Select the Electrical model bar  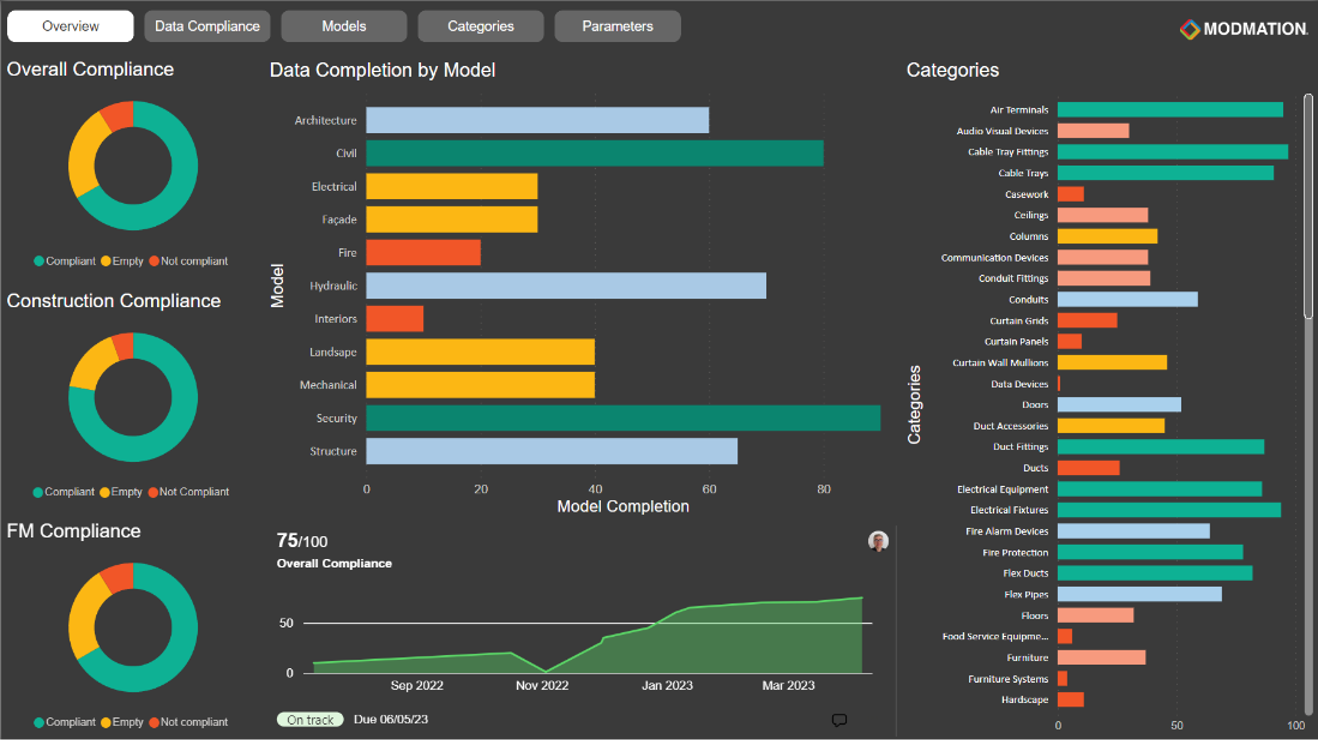click(452, 186)
